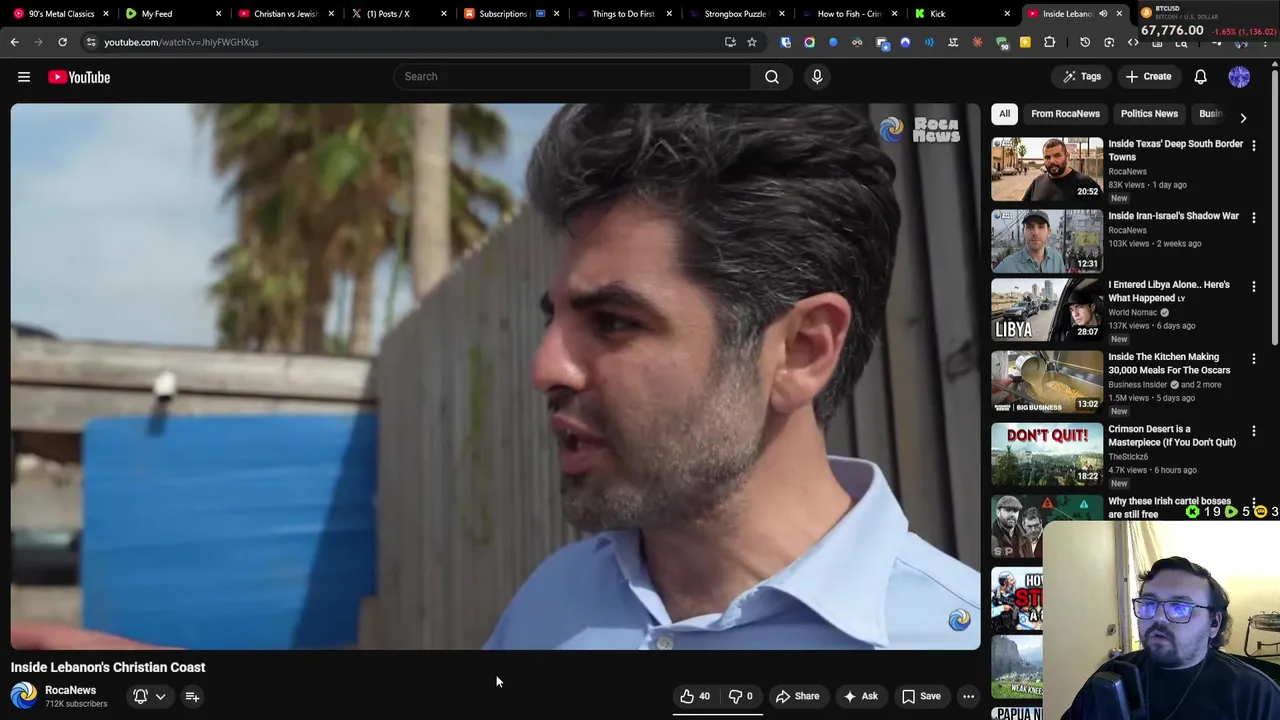Click the red starburst extension icon

click(x=977, y=42)
